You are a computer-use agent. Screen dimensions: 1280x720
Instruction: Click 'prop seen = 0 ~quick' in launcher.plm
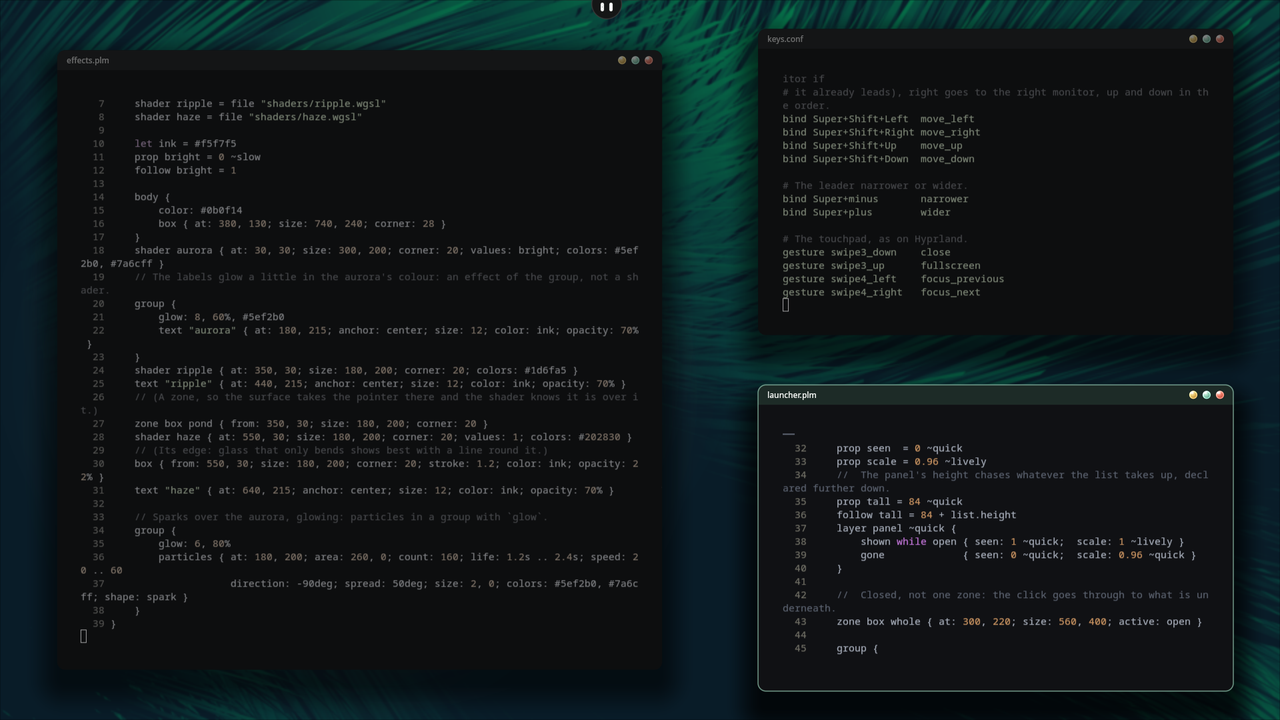[900, 448]
